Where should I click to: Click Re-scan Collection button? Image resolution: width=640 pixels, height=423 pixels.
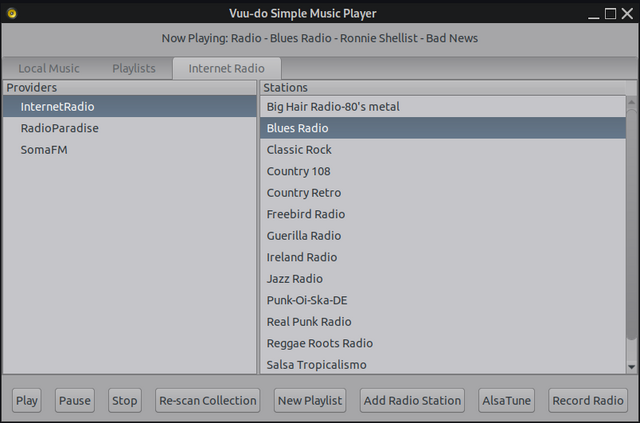point(208,400)
